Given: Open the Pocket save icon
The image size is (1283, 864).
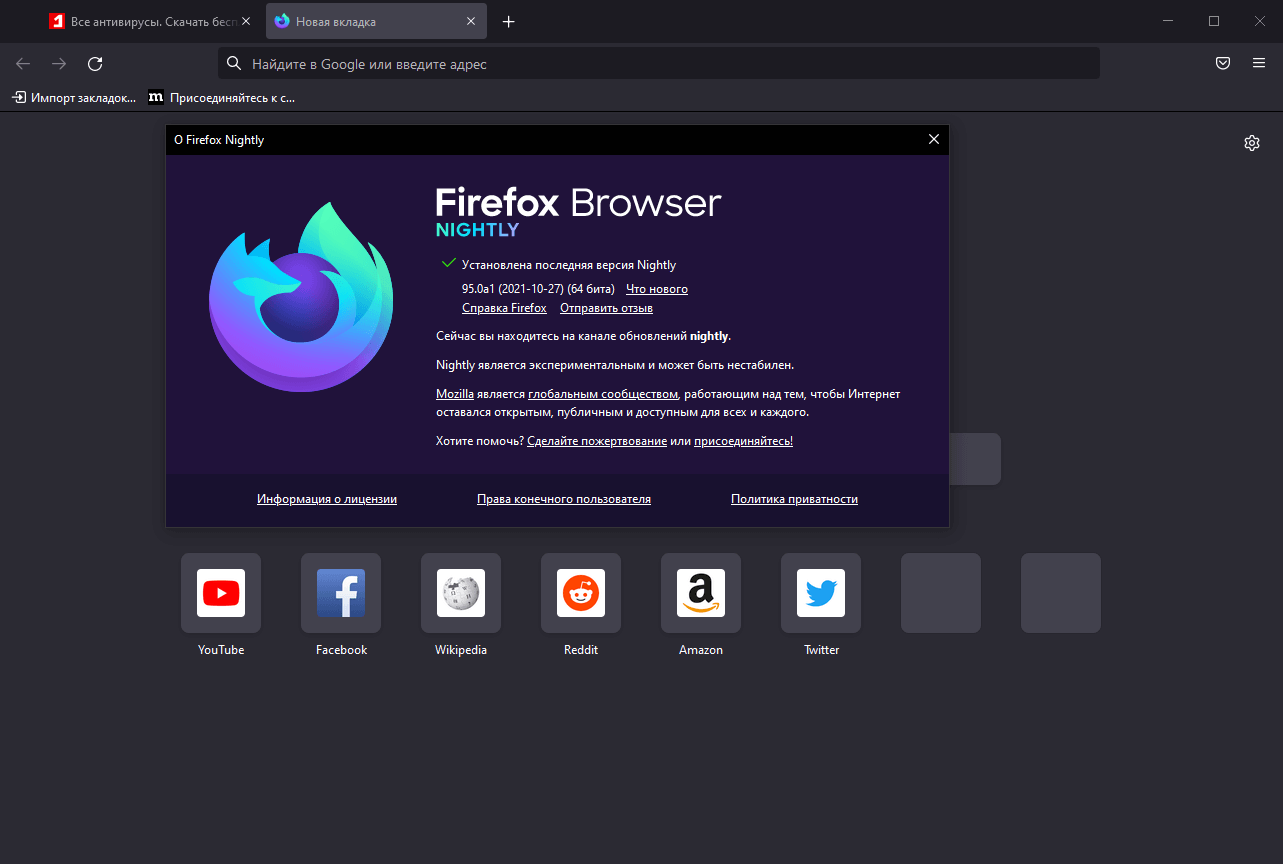Looking at the screenshot, I should [x=1222, y=63].
